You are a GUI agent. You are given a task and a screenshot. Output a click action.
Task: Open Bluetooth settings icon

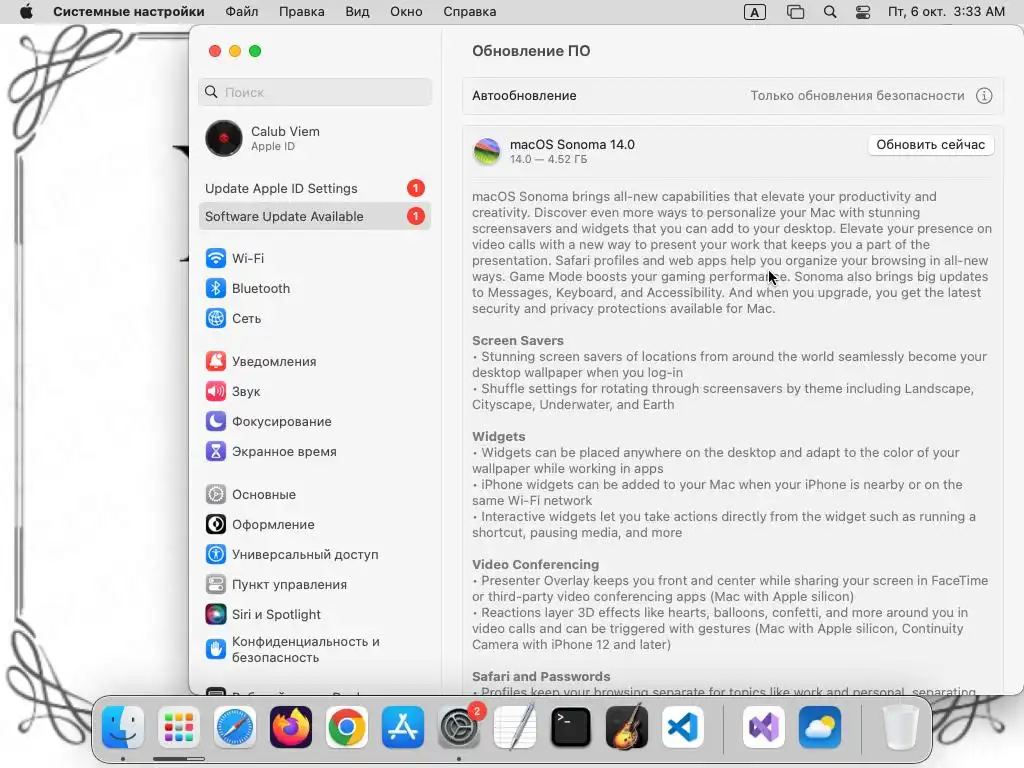coord(216,288)
